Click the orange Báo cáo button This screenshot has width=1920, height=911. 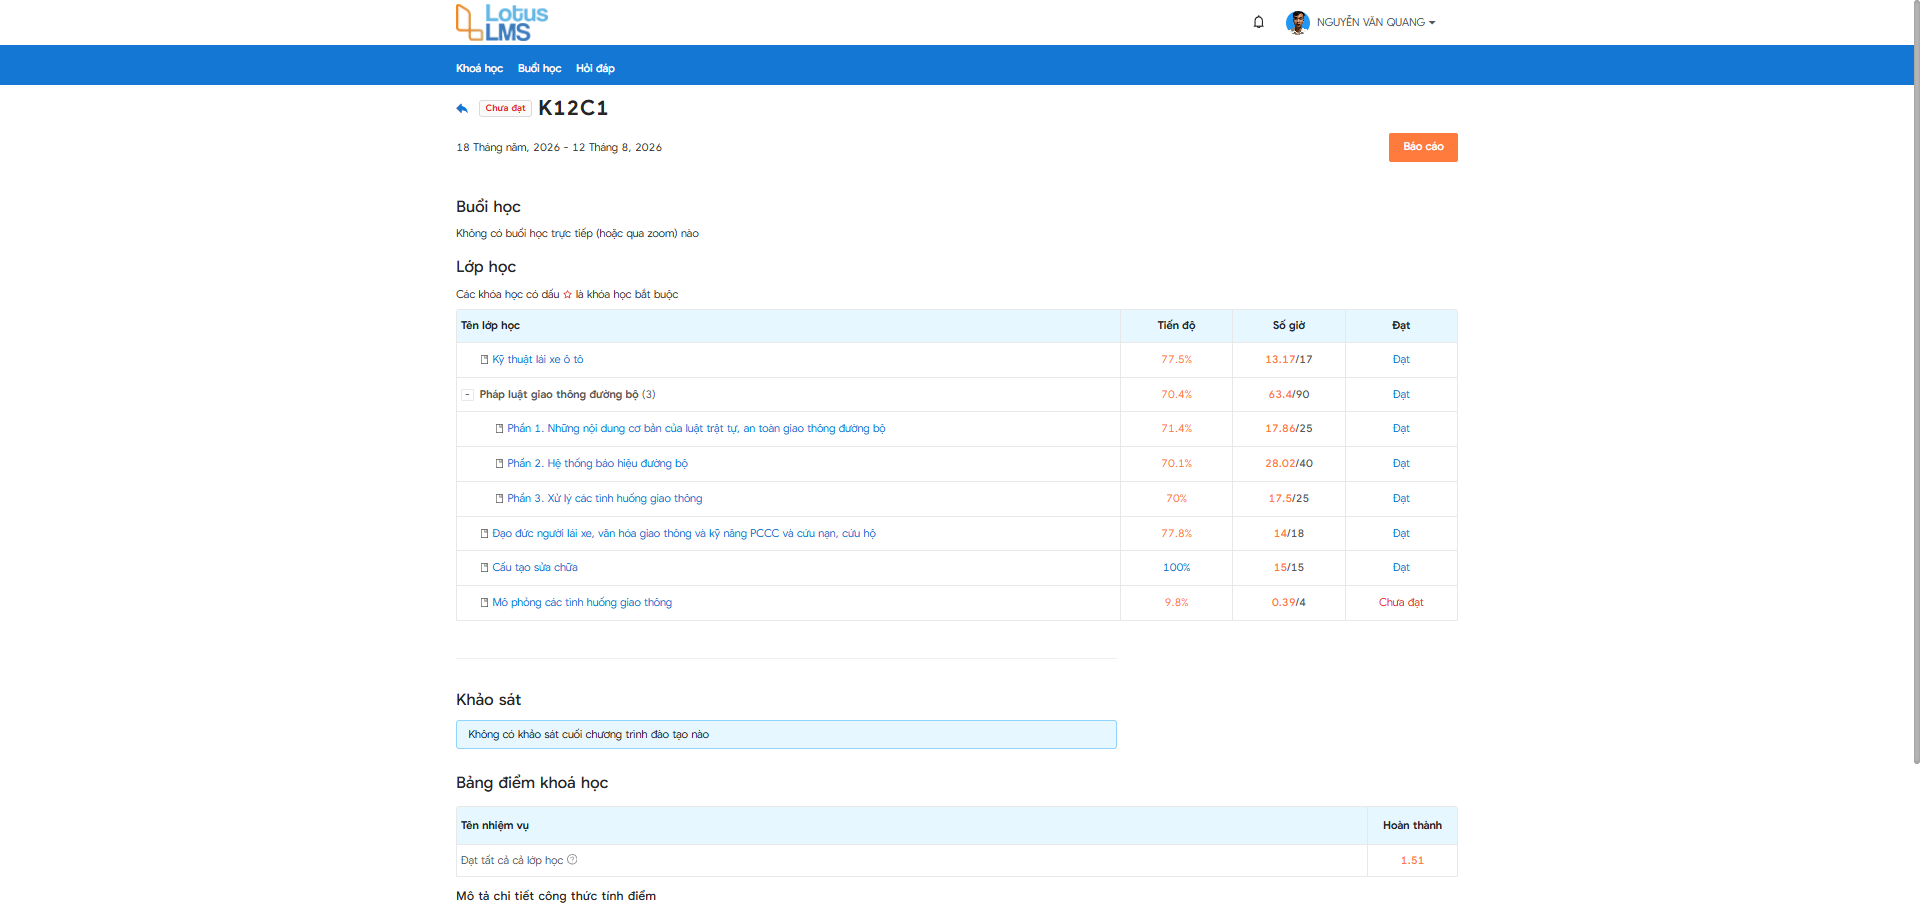point(1423,147)
